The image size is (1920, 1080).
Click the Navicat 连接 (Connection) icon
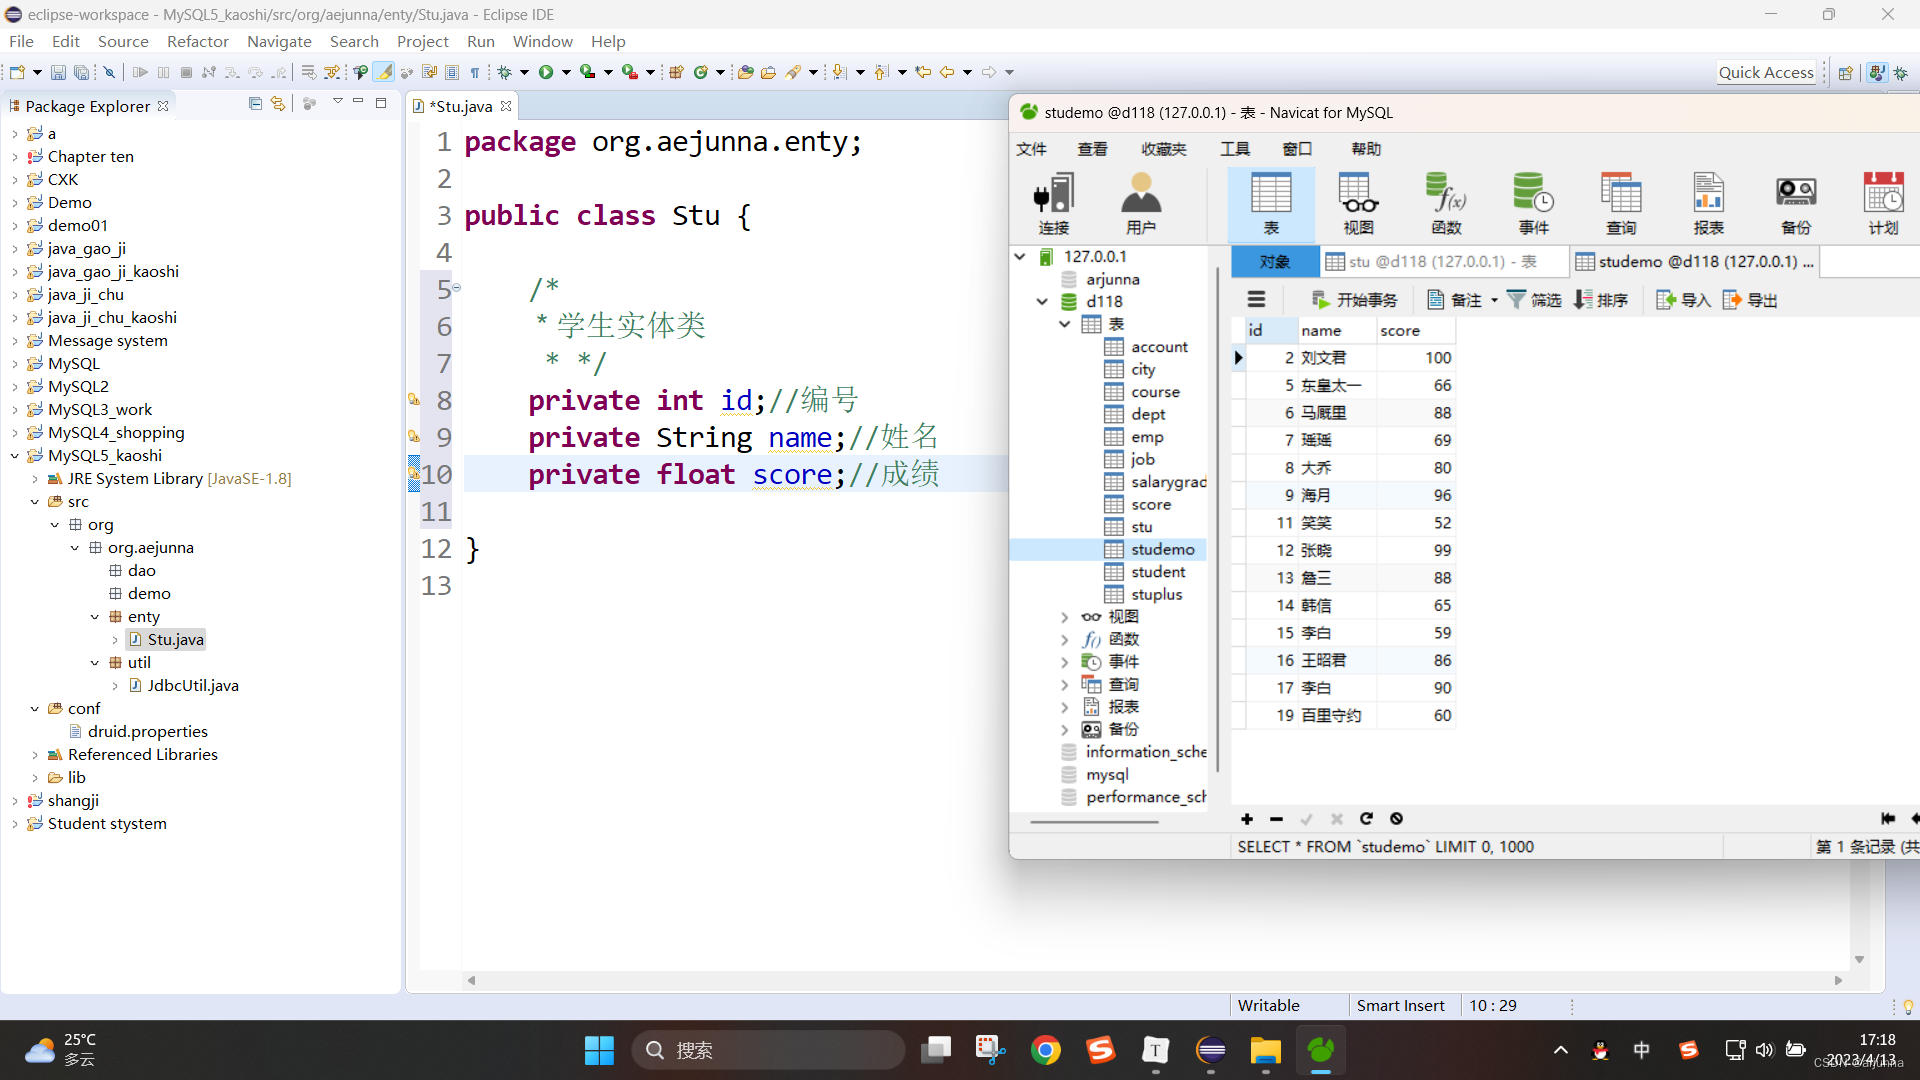(x=1054, y=204)
